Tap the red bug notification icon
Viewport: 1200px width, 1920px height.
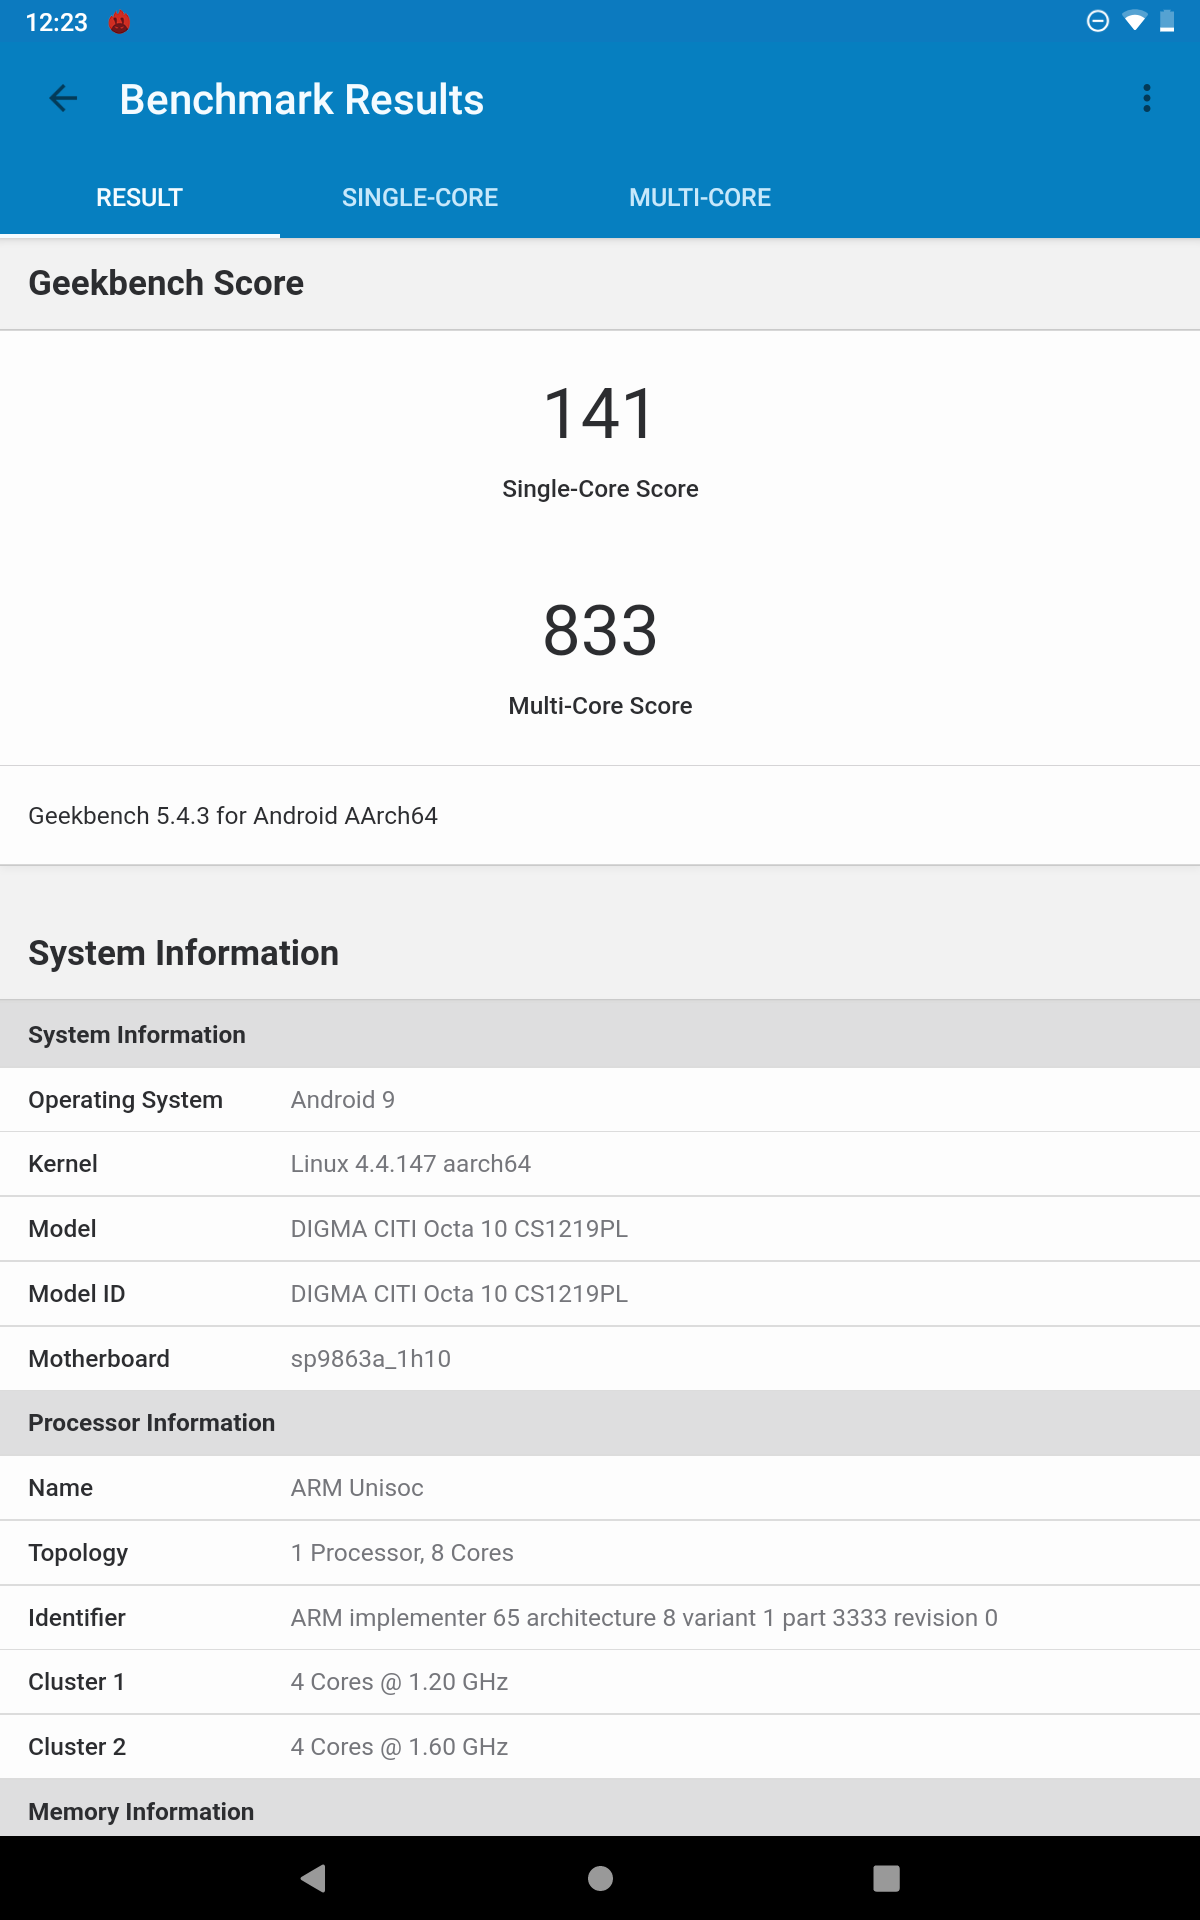pyautogui.click(x=120, y=22)
